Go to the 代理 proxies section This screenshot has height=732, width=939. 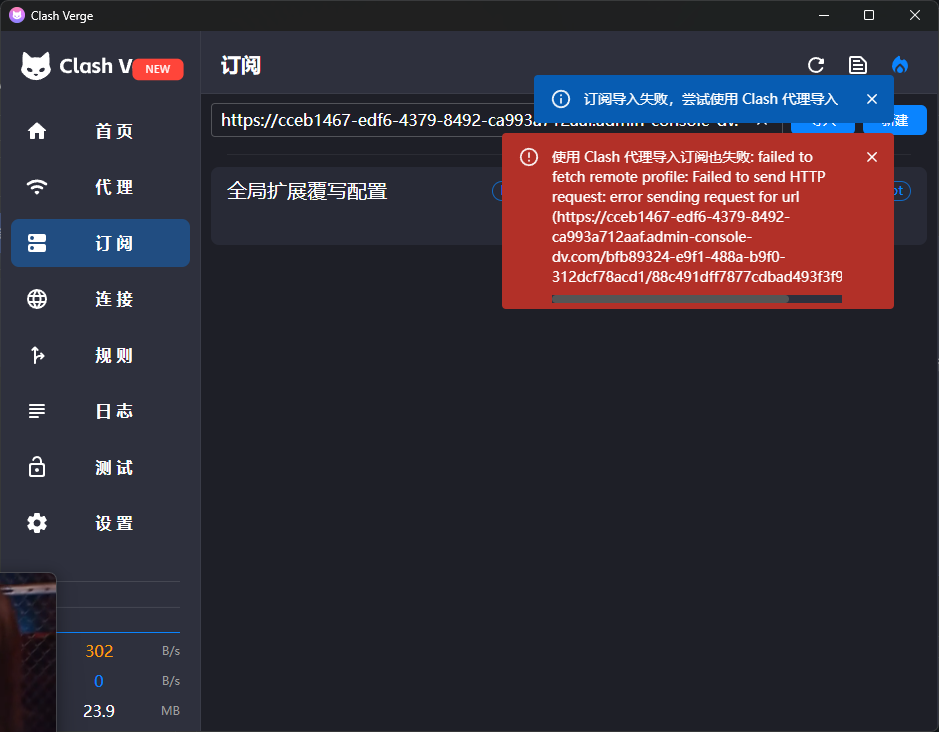[101, 187]
